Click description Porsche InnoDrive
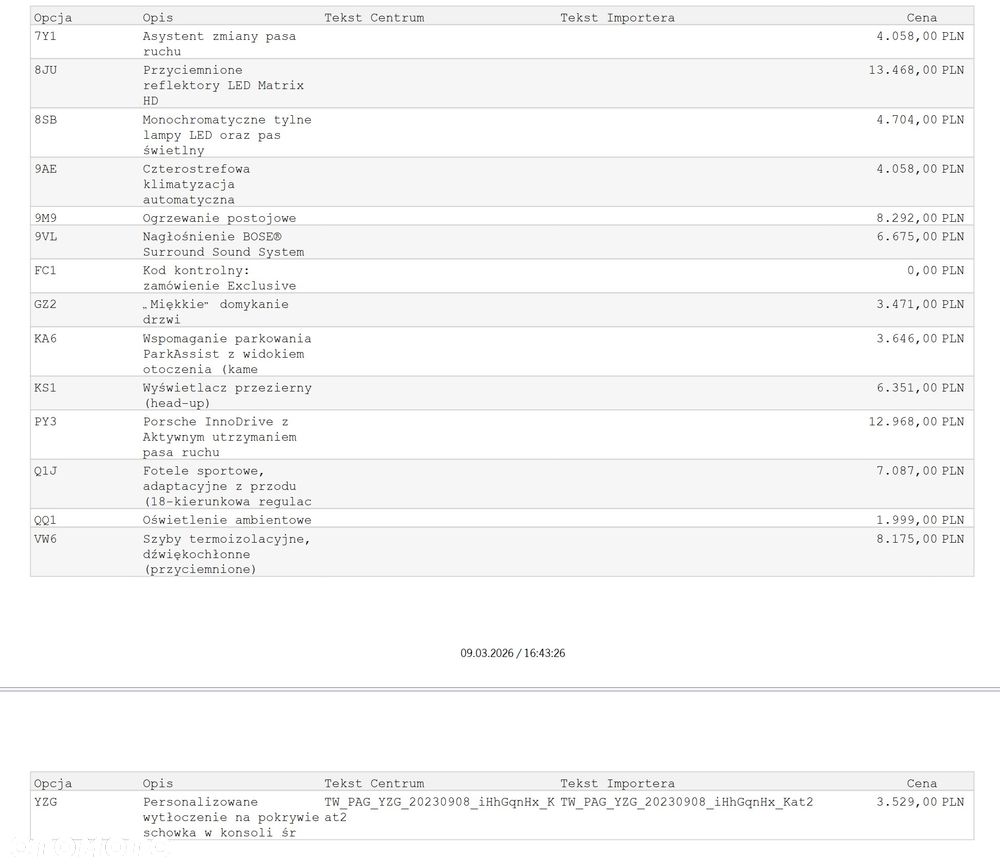 (219, 437)
